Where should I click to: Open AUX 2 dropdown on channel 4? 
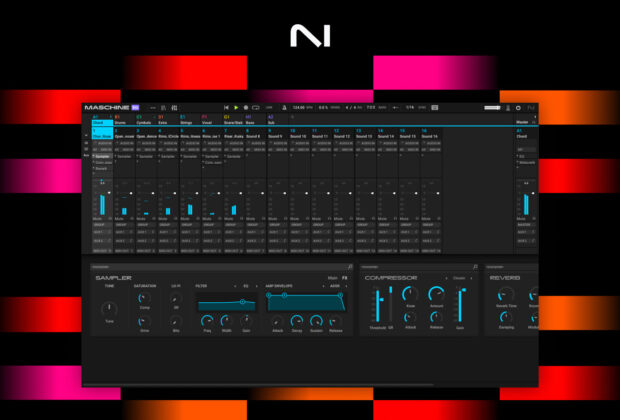tap(166, 240)
